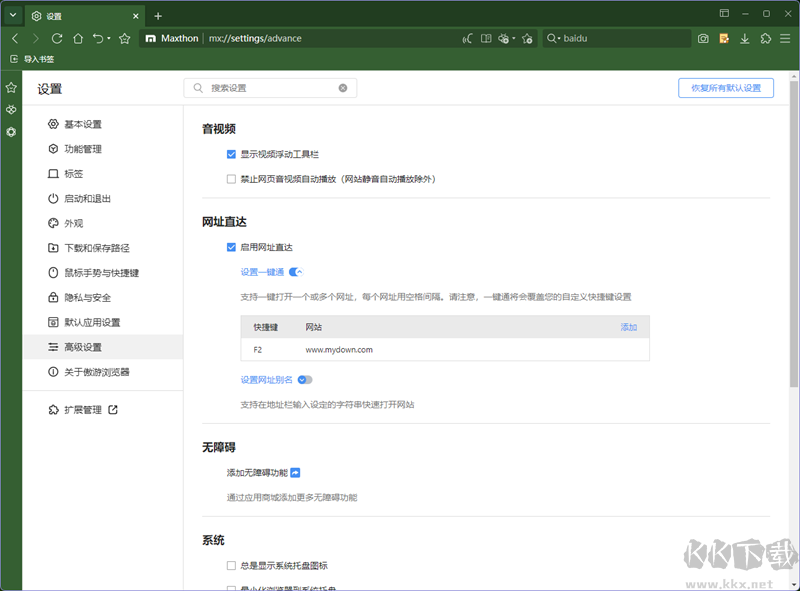Open the extensions puzzle icon

click(765, 38)
